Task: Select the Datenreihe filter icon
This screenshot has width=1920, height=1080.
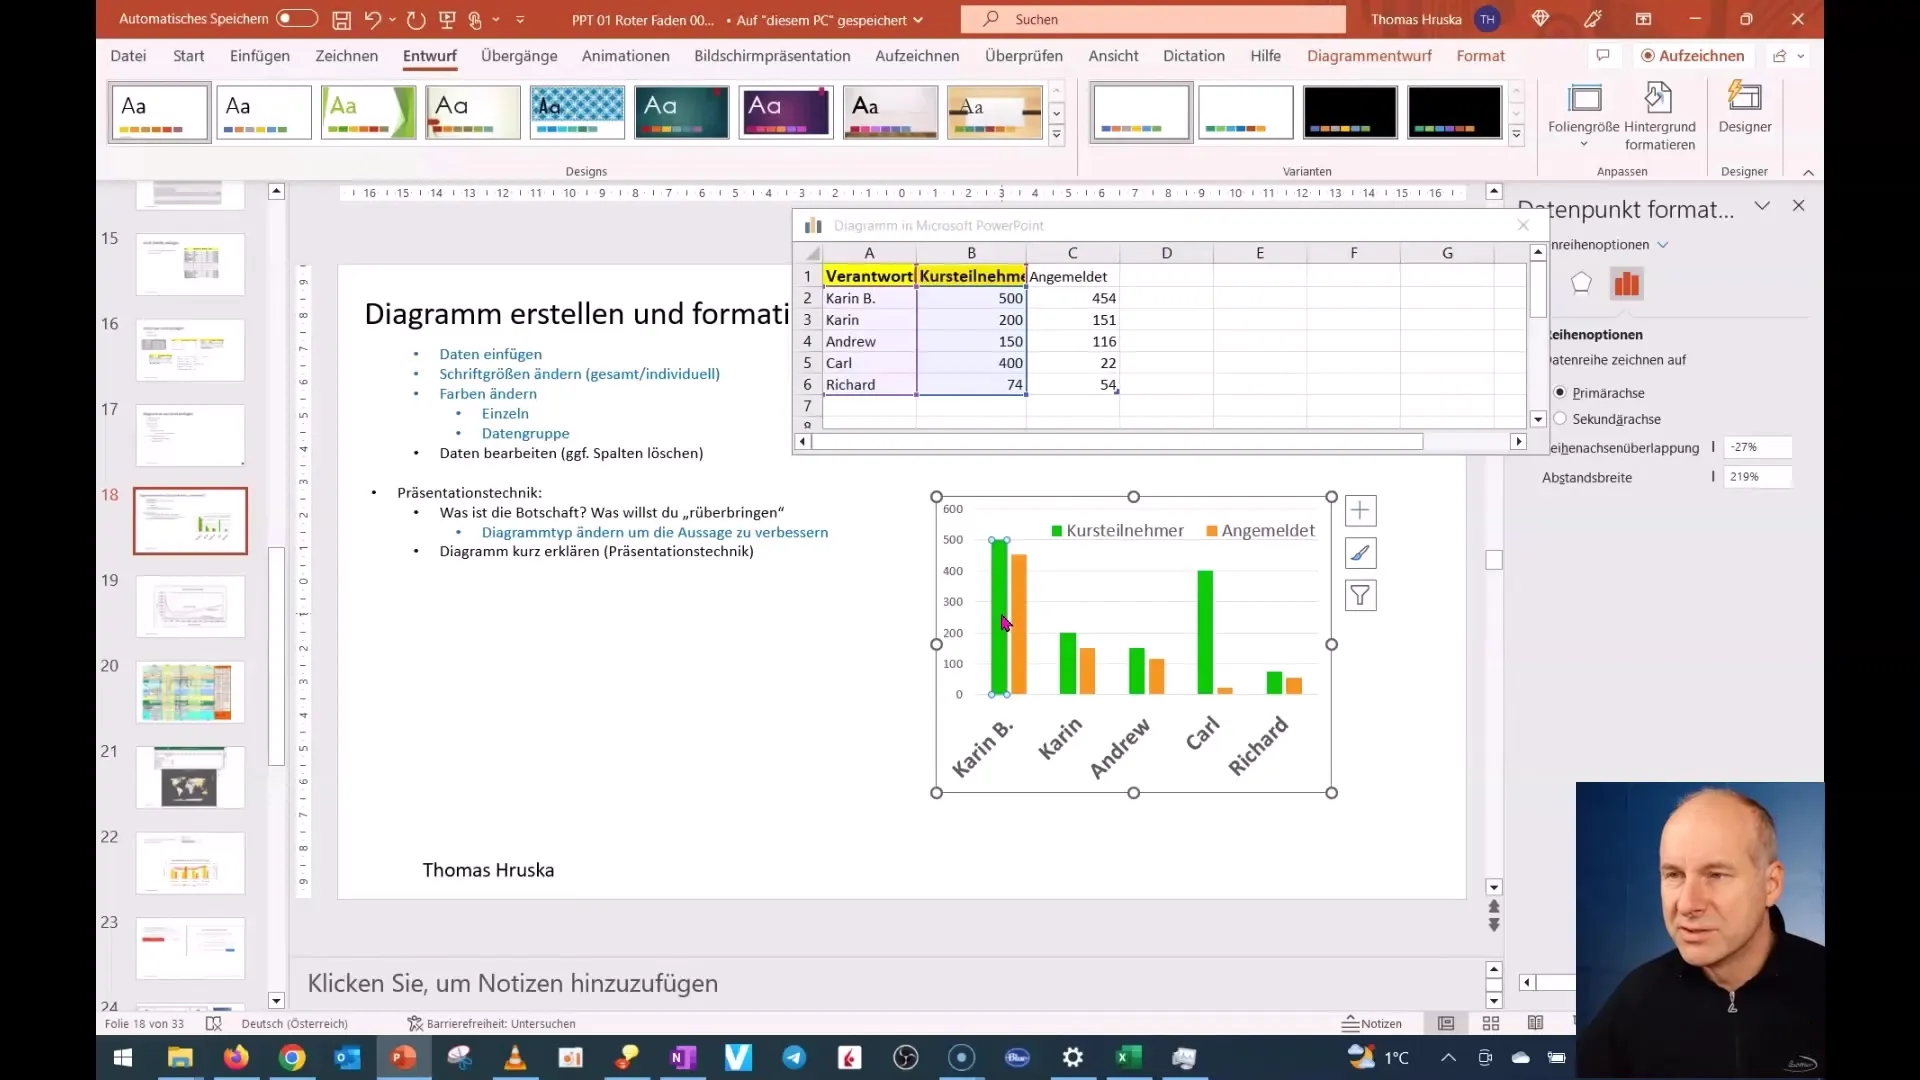Action: coord(1360,595)
